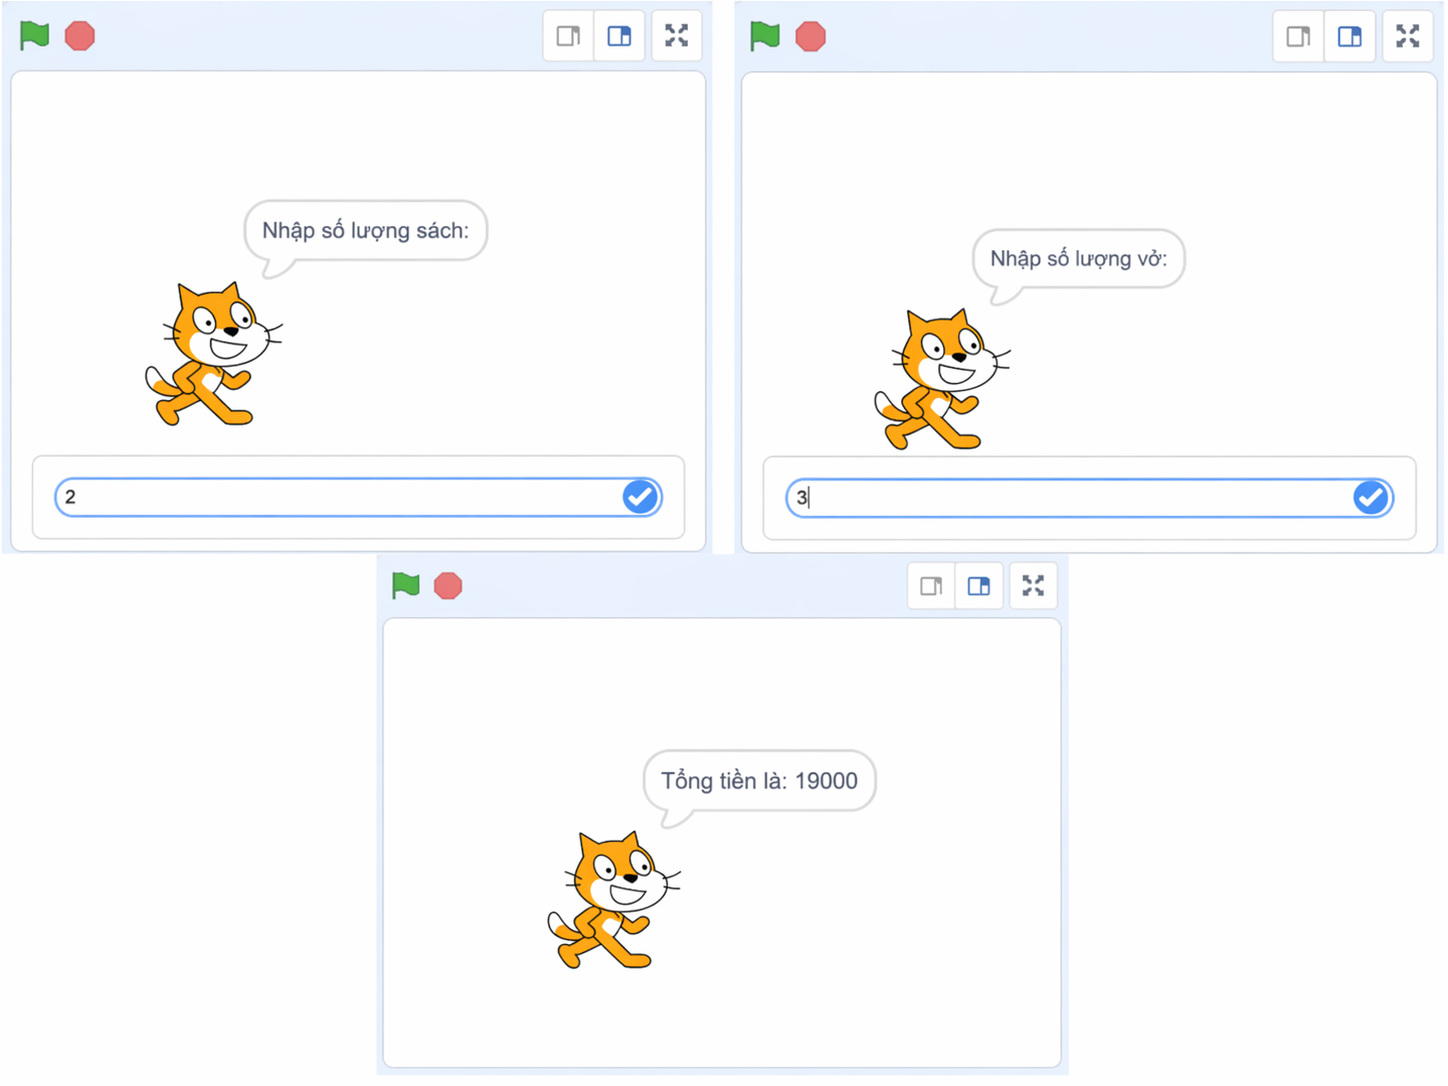This screenshot has width=1448, height=1086.
Task: Click the cat sprite saying 'Tổng tiền là: 19000'
Action: click(614, 900)
